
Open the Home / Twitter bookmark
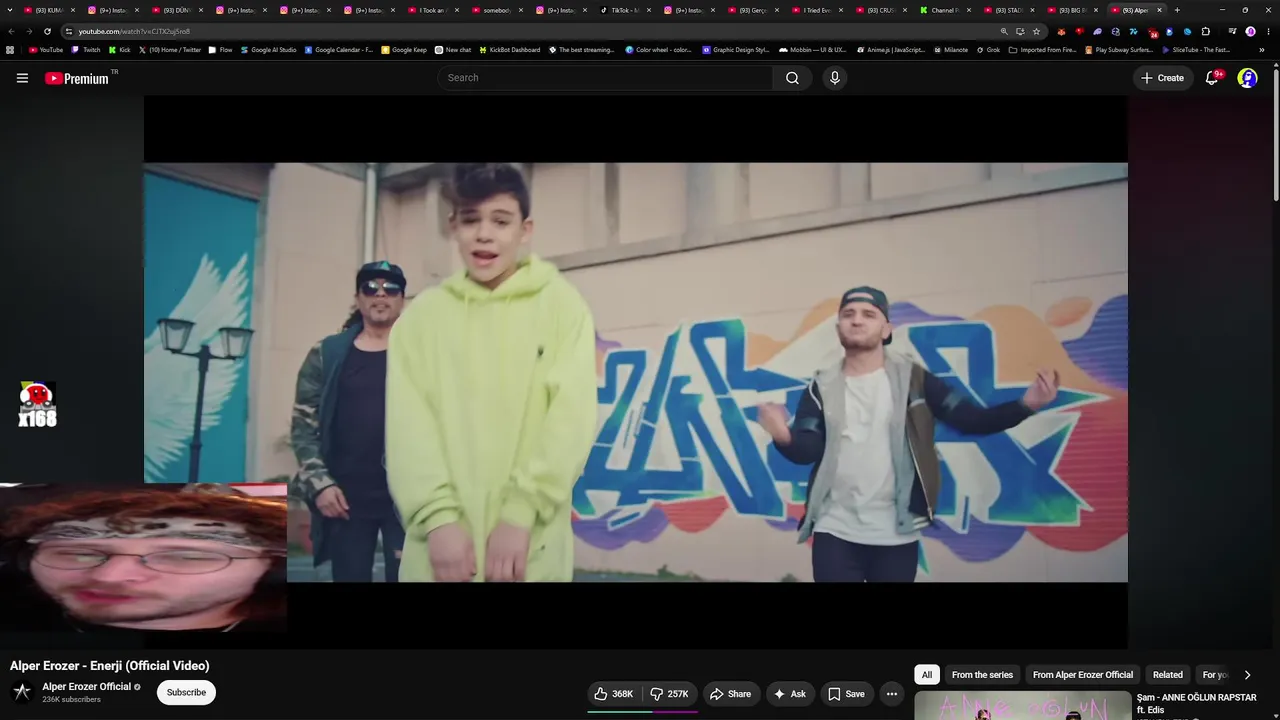tap(170, 50)
